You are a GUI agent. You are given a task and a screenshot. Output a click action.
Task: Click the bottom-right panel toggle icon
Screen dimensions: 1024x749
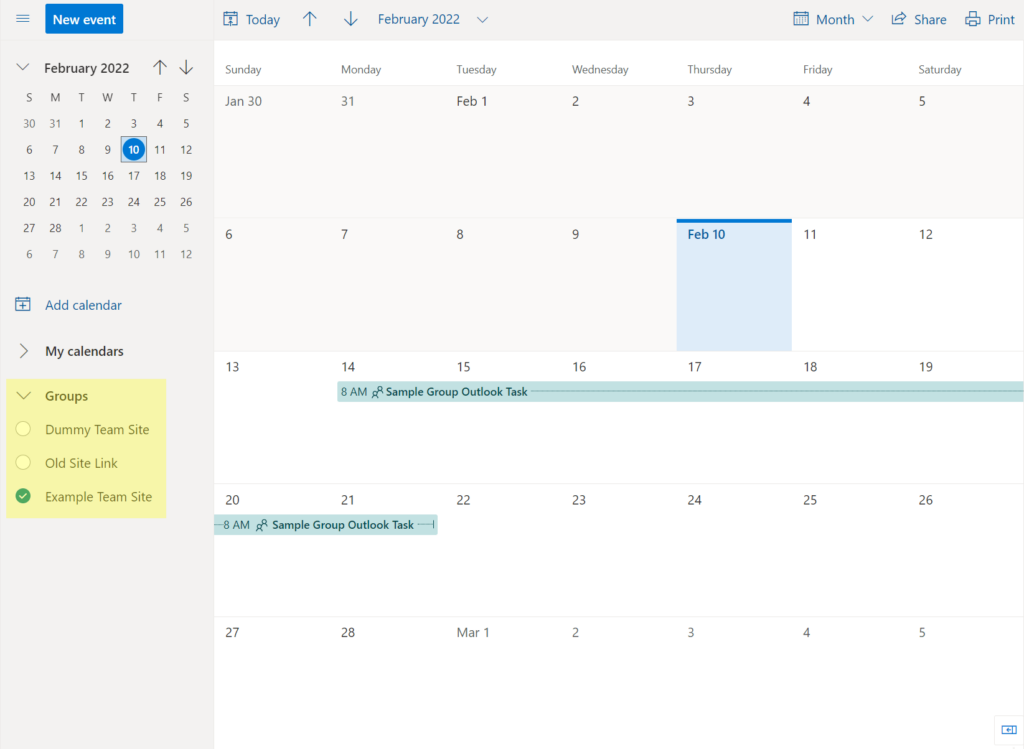pos(1009,729)
